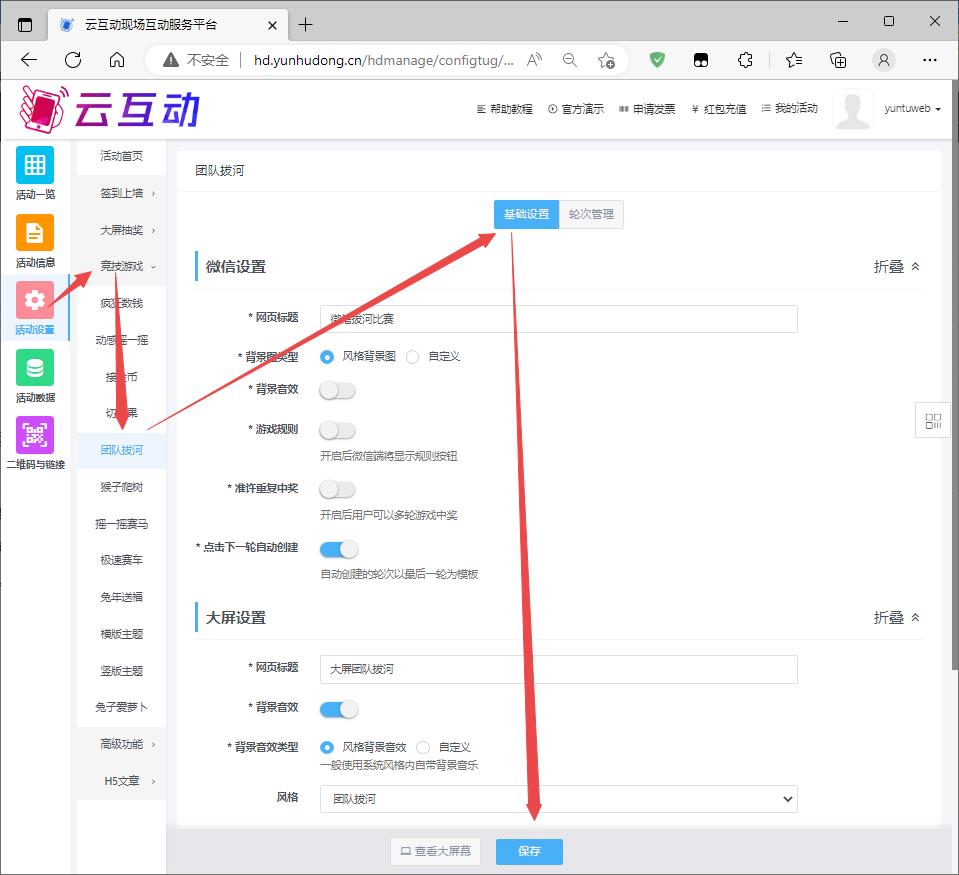This screenshot has width=959, height=875.
Task: Click the floating QR code icon at right edge
Action: pyautogui.click(x=933, y=421)
